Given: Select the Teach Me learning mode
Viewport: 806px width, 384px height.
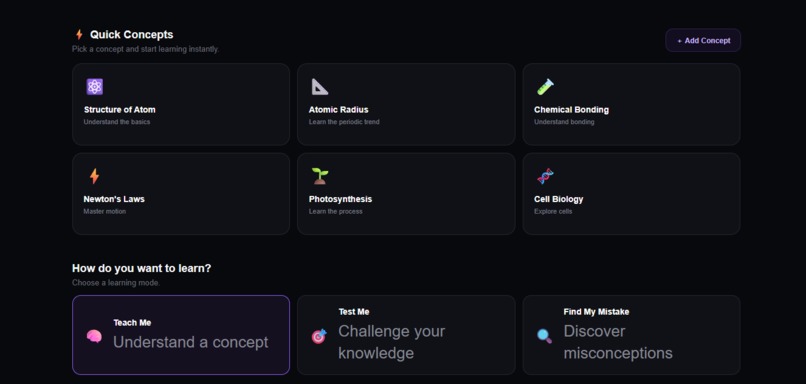Looking at the screenshot, I should 181,335.
